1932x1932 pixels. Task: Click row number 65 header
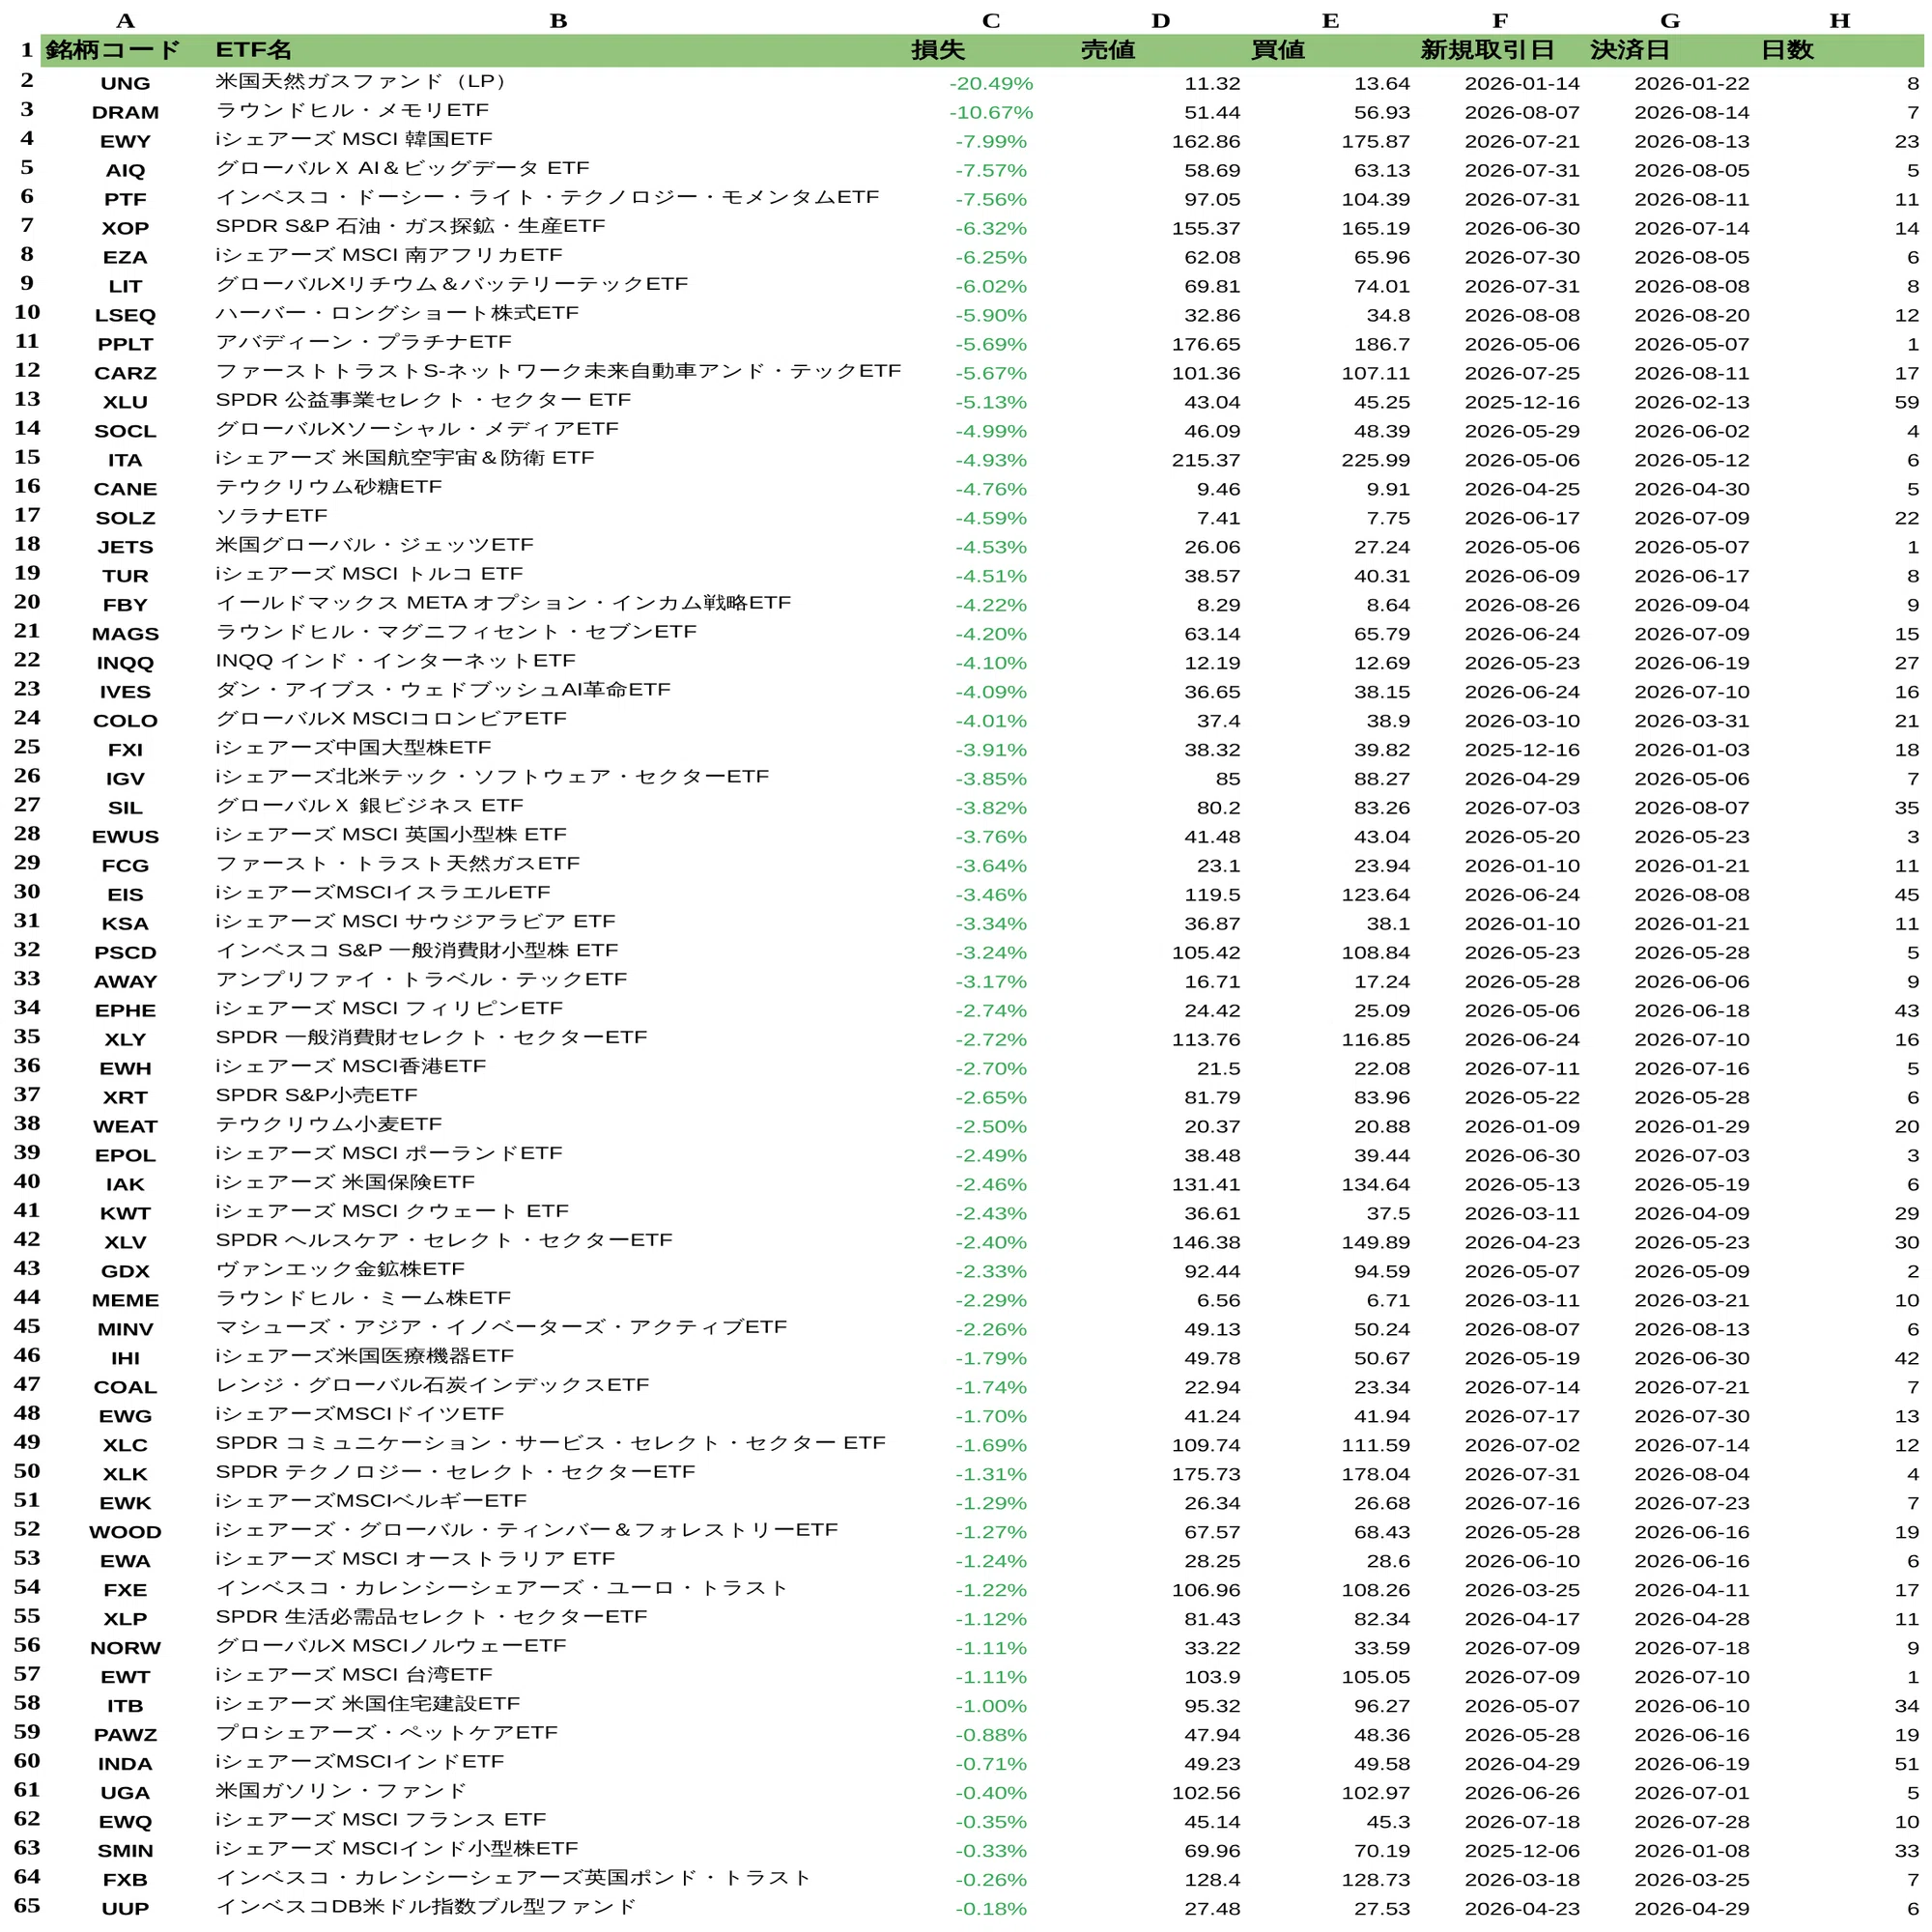[x=27, y=1907]
